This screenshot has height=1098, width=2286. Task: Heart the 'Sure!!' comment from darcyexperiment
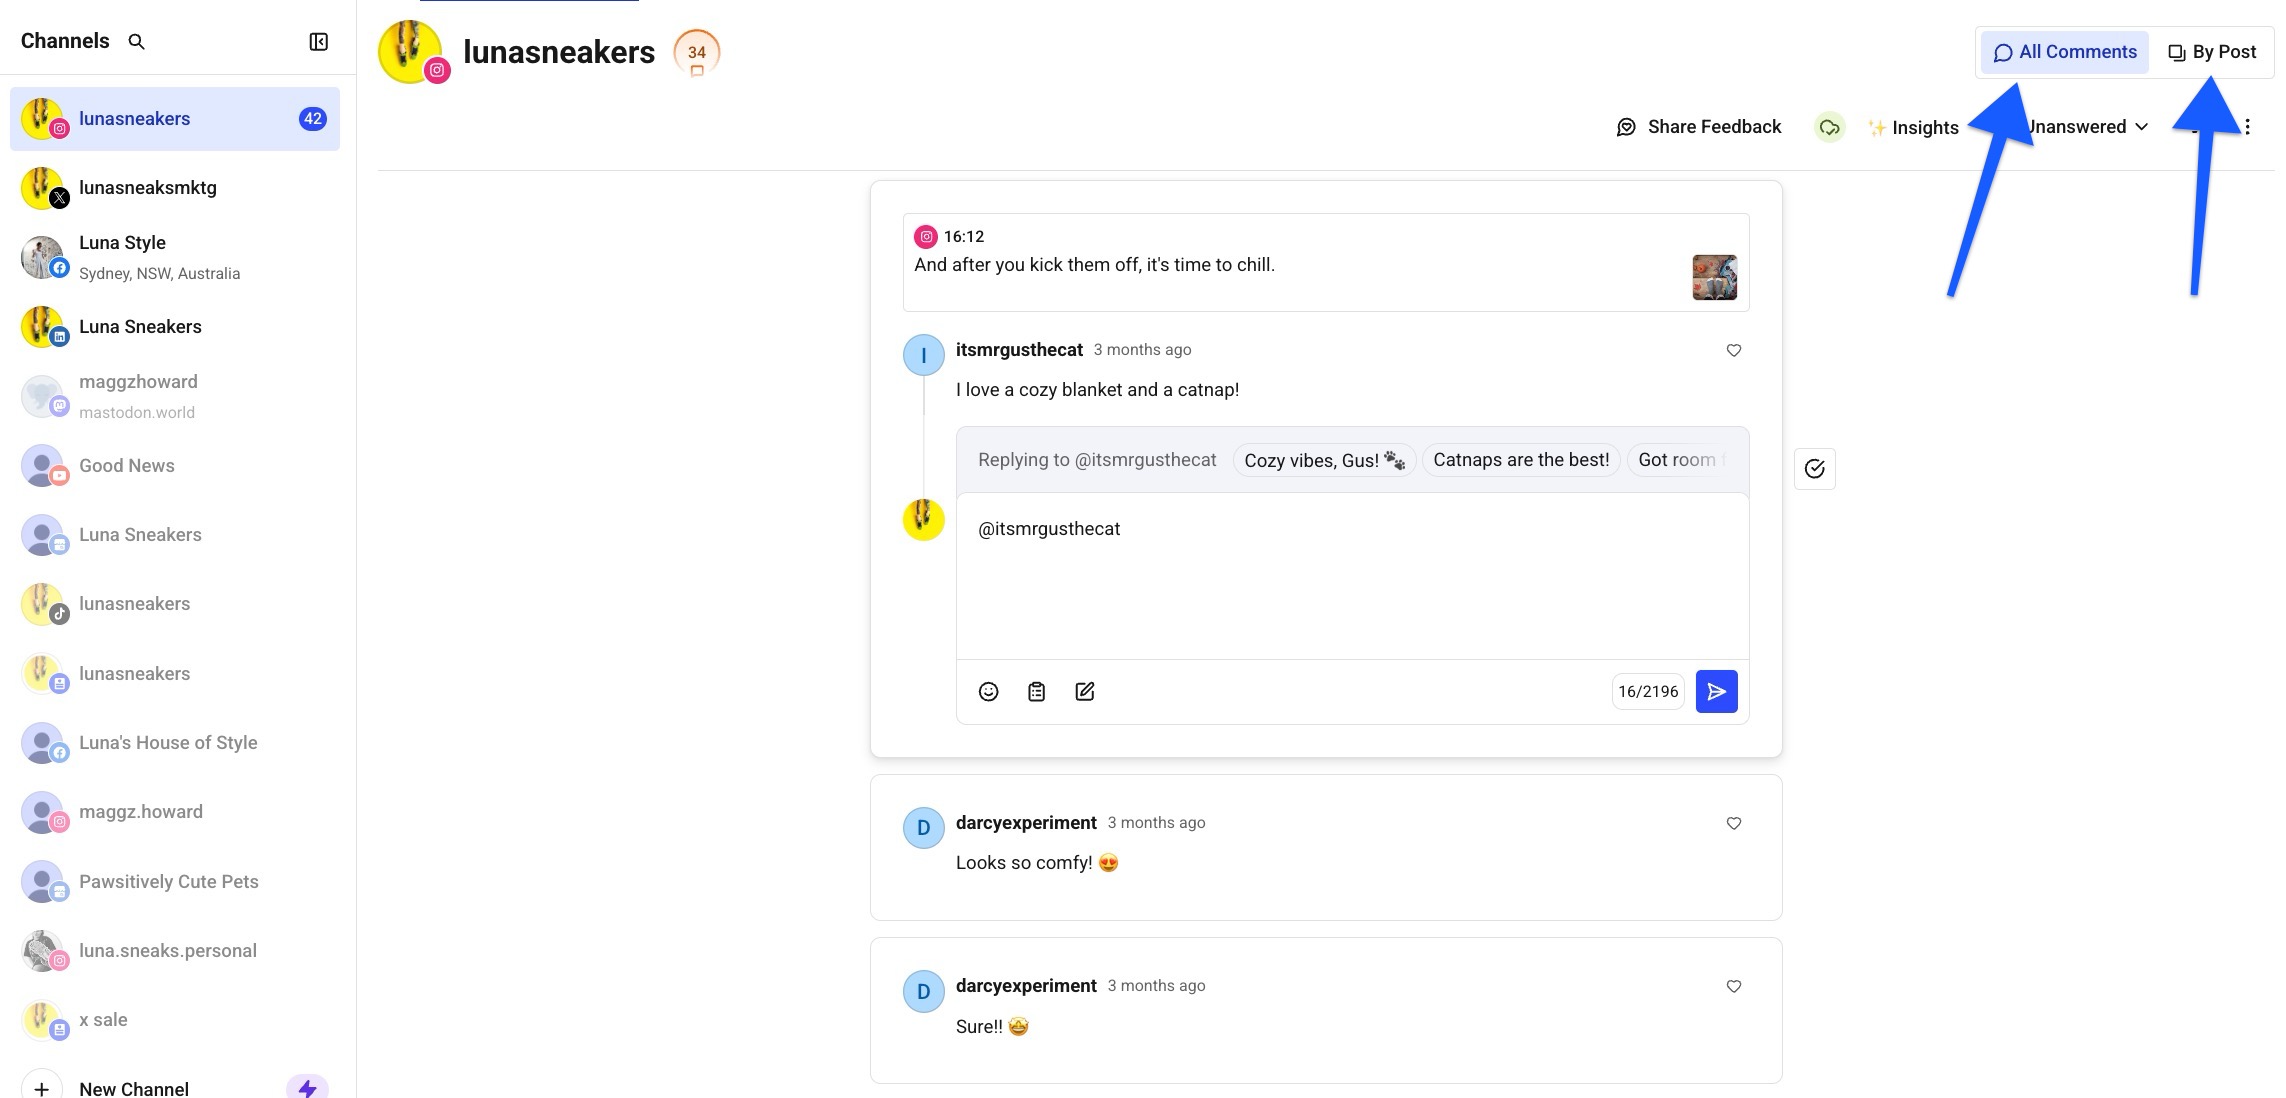tap(1733, 986)
